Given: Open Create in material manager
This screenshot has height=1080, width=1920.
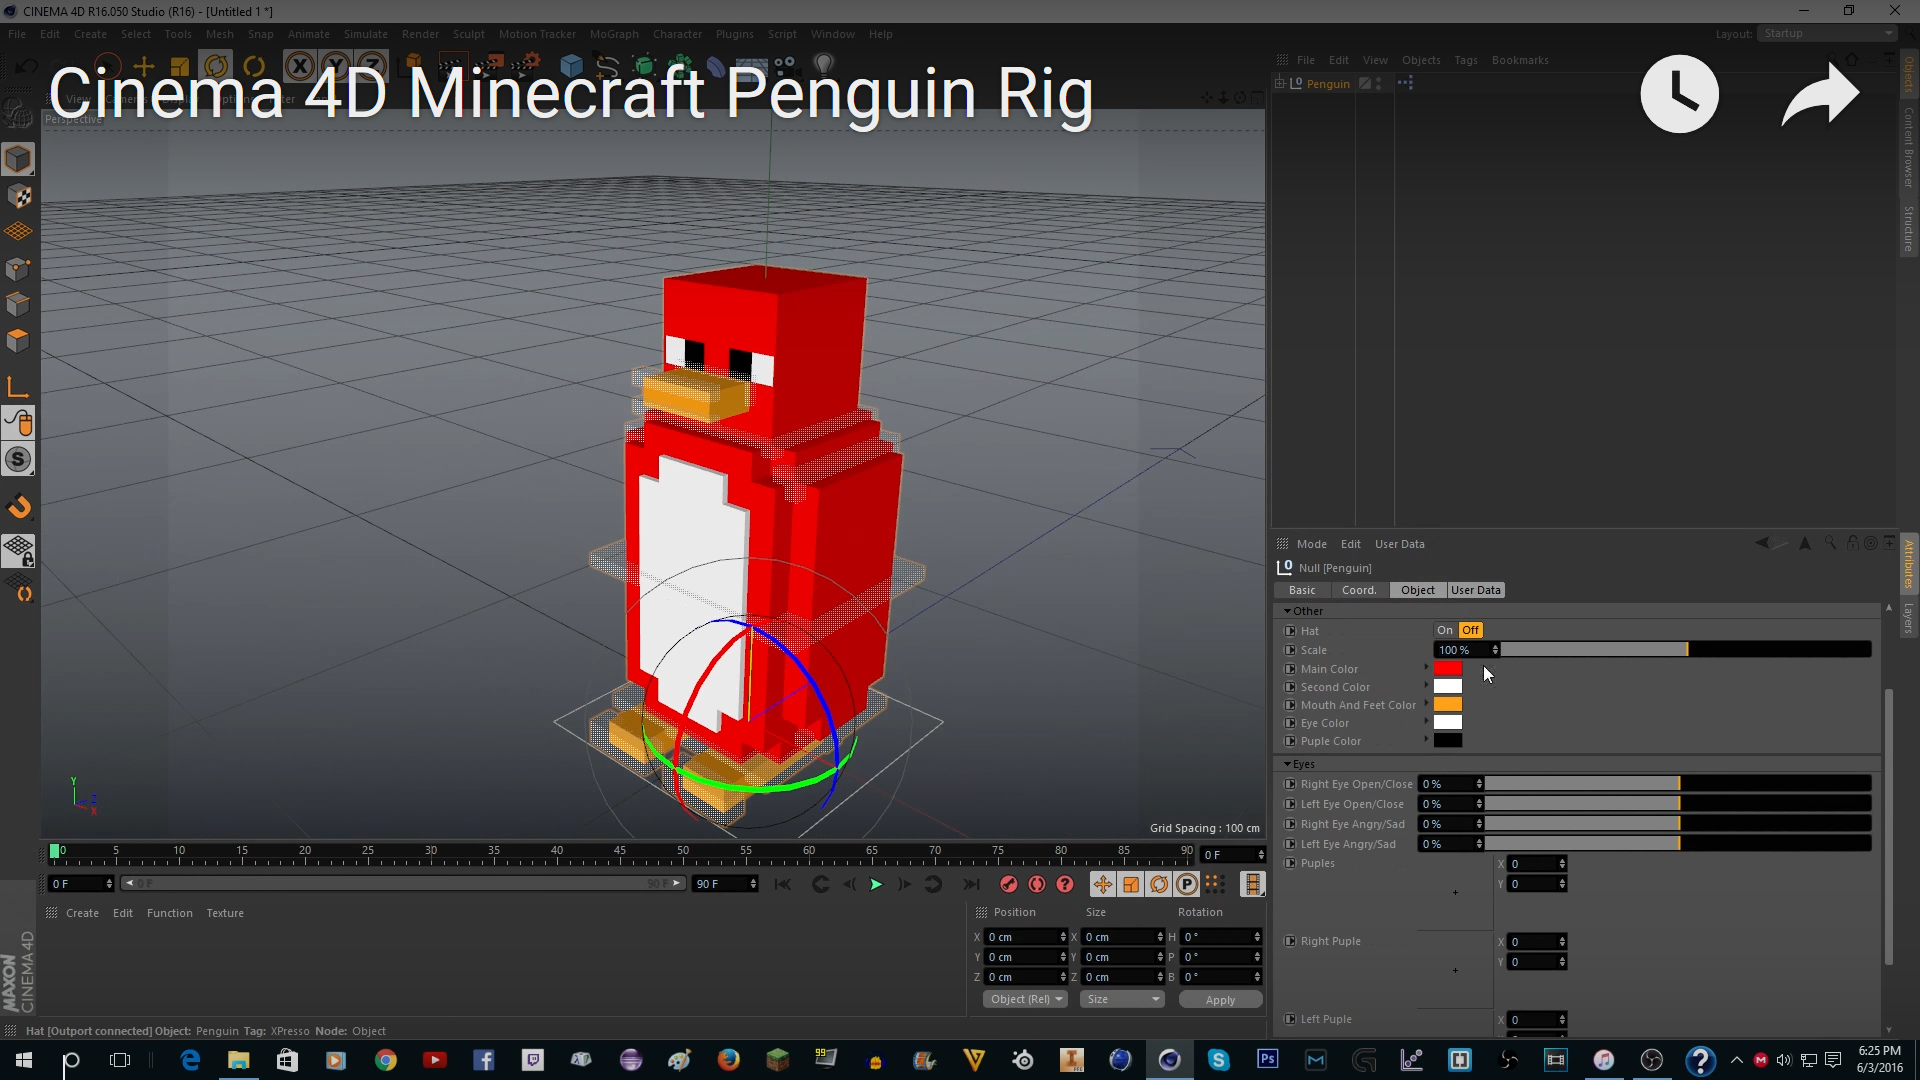Looking at the screenshot, I should (x=82, y=913).
